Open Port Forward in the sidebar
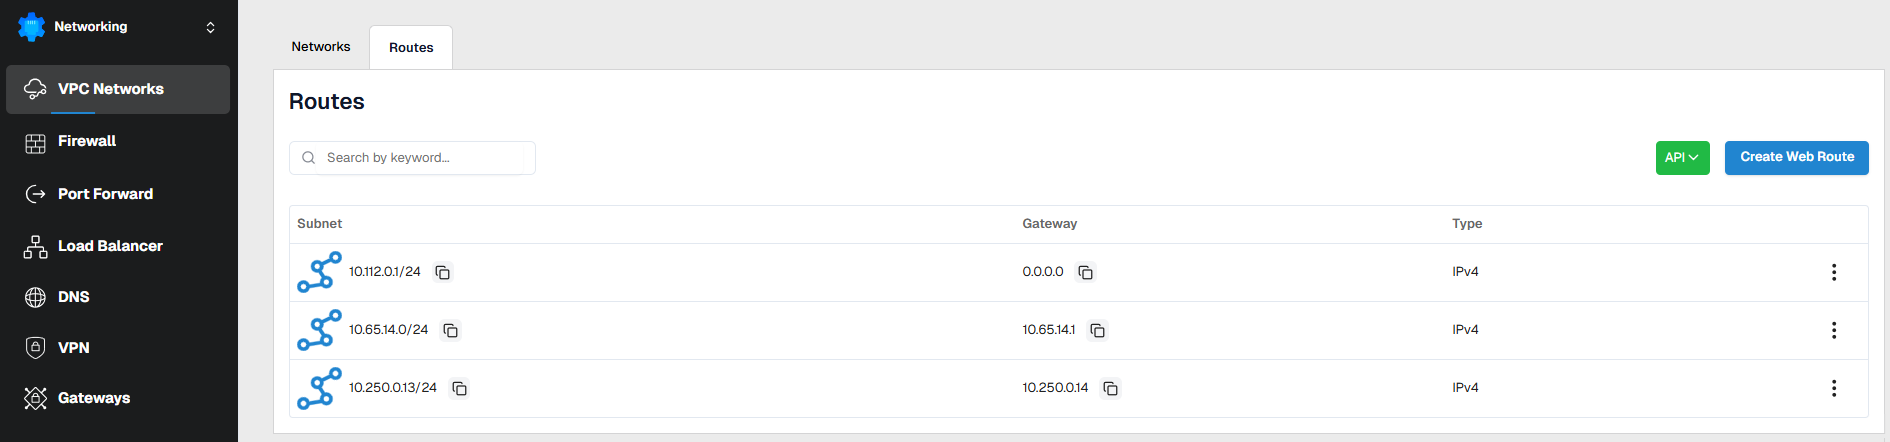The width and height of the screenshot is (1890, 442). pyautogui.click(x=105, y=194)
